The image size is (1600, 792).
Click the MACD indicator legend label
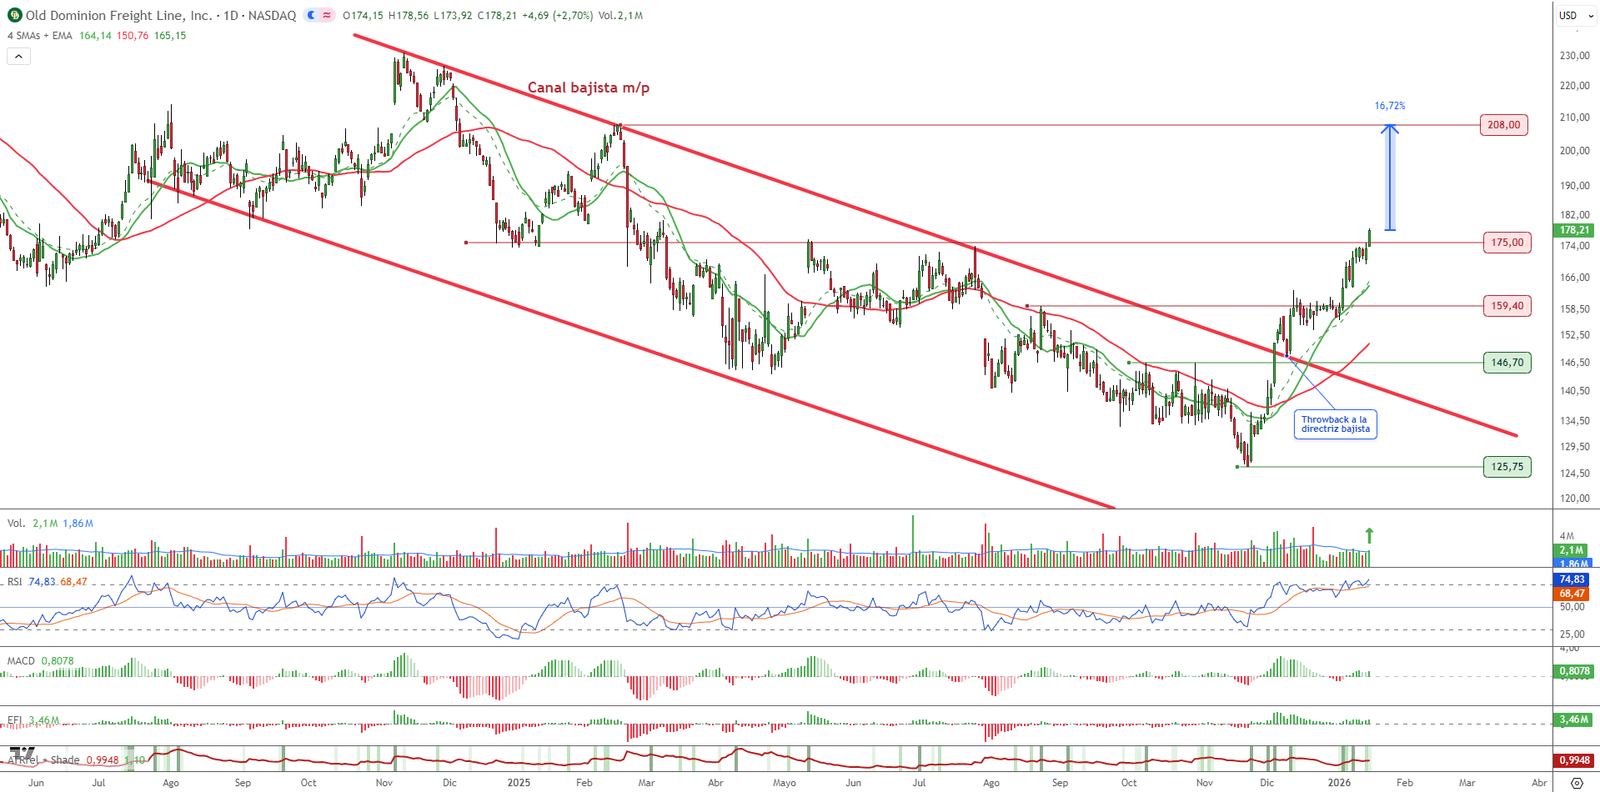(x=21, y=661)
